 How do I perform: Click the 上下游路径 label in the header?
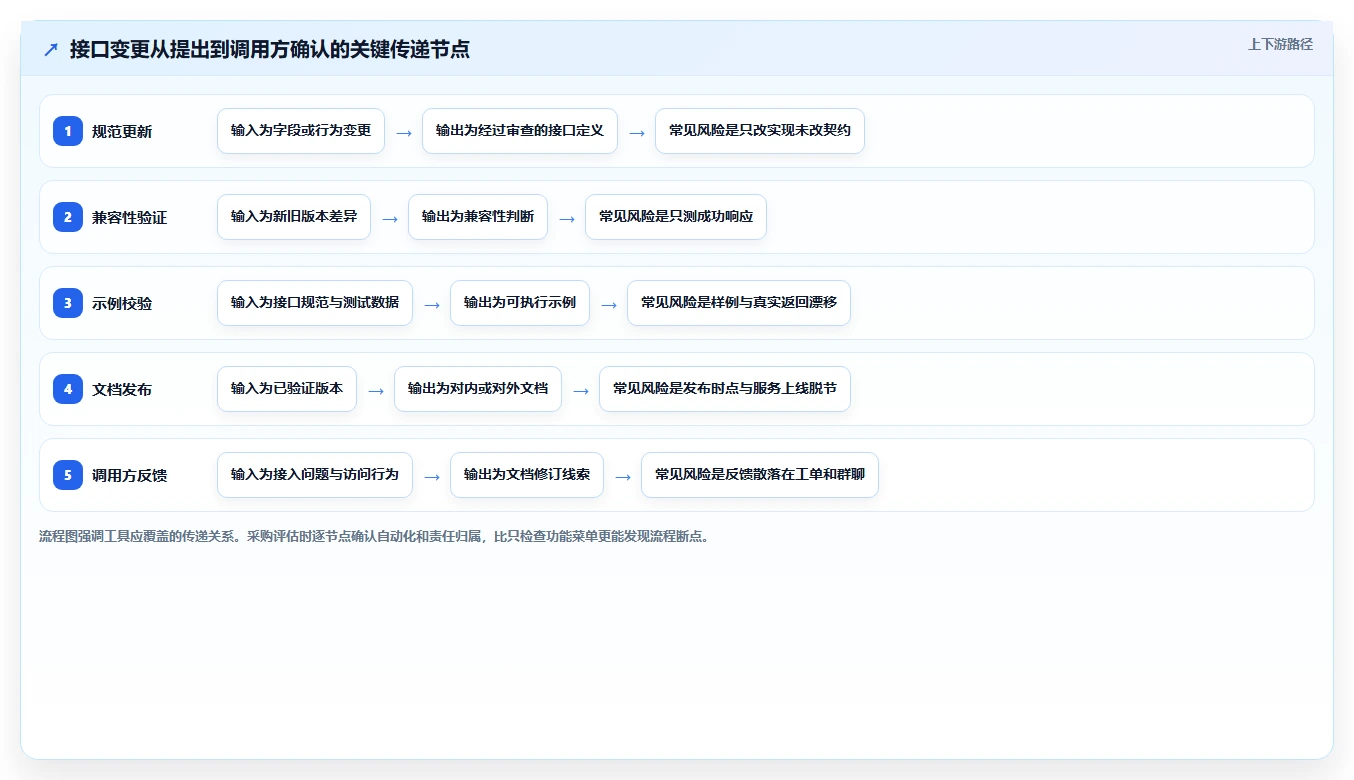coord(1280,45)
